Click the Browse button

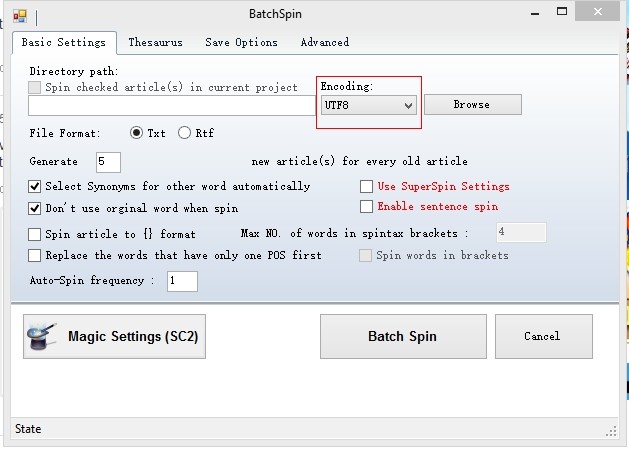[x=472, y=105]
